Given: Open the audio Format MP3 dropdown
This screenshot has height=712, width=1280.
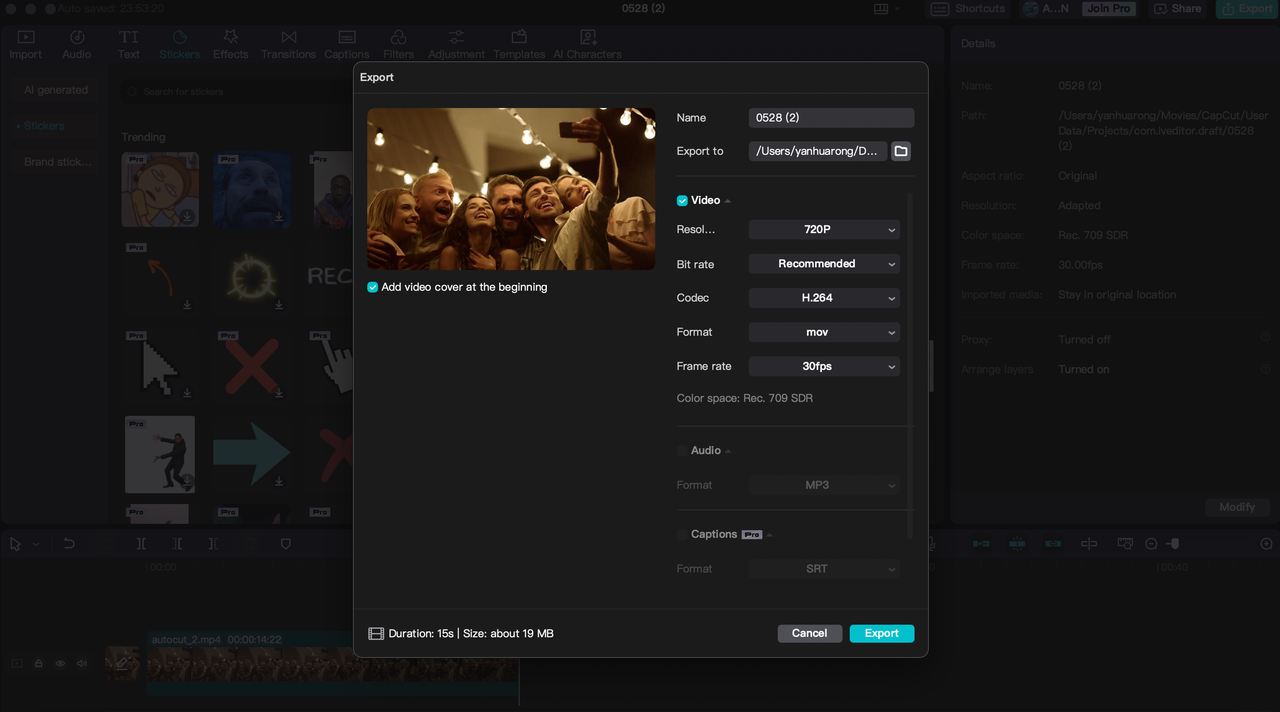Looking at the screenshot, I should tap(824, 485).
